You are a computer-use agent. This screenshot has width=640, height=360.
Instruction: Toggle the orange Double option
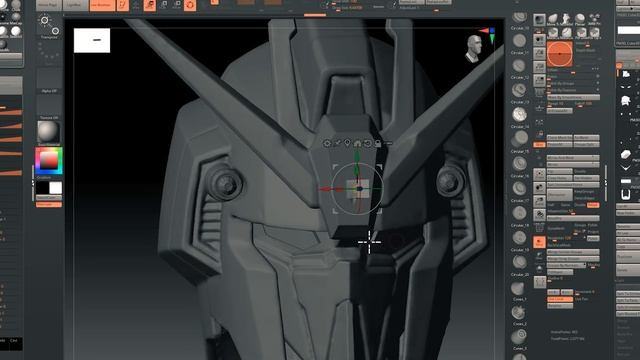pos(593,205)
